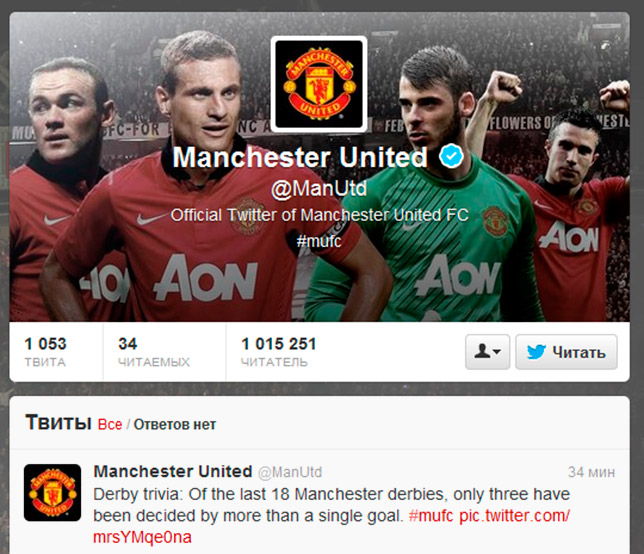
Task: Select the Все tweets filter
Action: pos(110,424)
